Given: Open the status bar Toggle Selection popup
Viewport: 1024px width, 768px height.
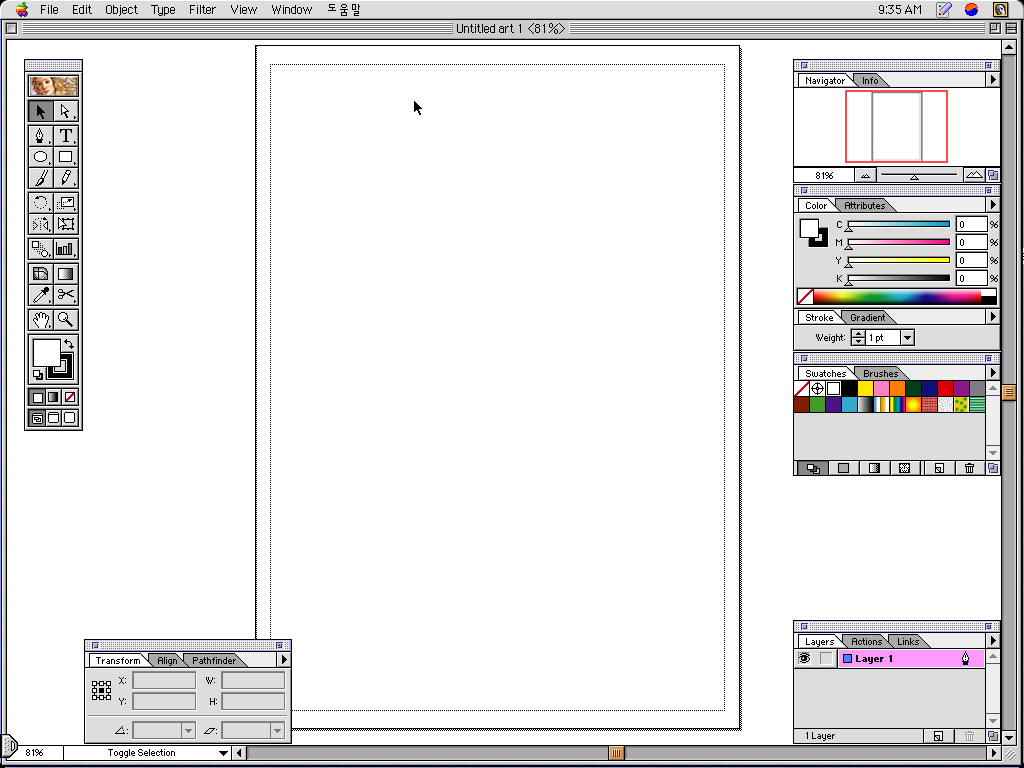Looking at the screenshot, I should click(x=224, y=753).
